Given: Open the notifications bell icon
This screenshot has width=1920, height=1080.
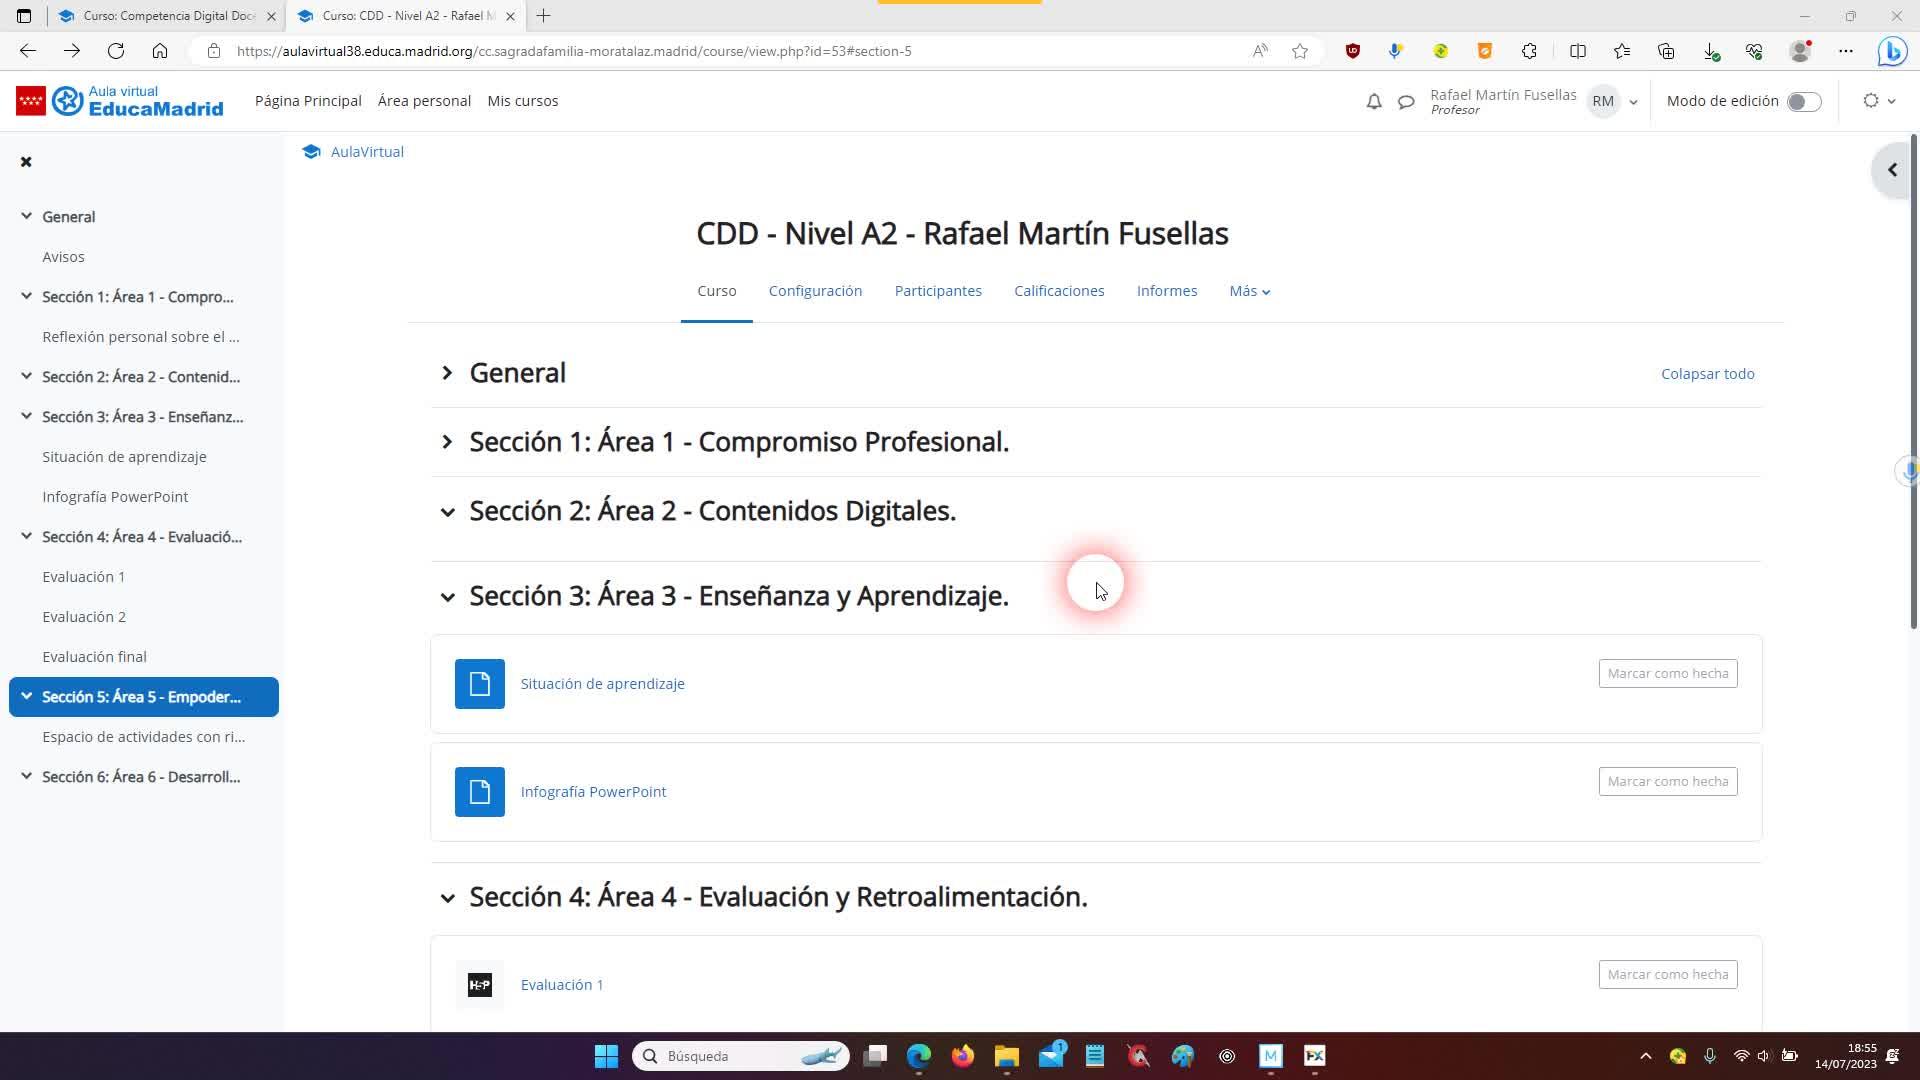Looking at the screenshot, I should click(1374, 101).
